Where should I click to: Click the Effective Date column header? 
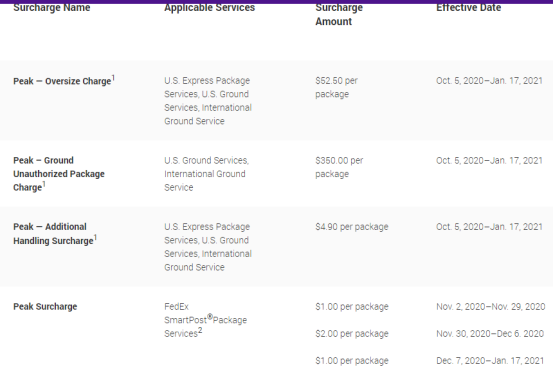[468, 7]
